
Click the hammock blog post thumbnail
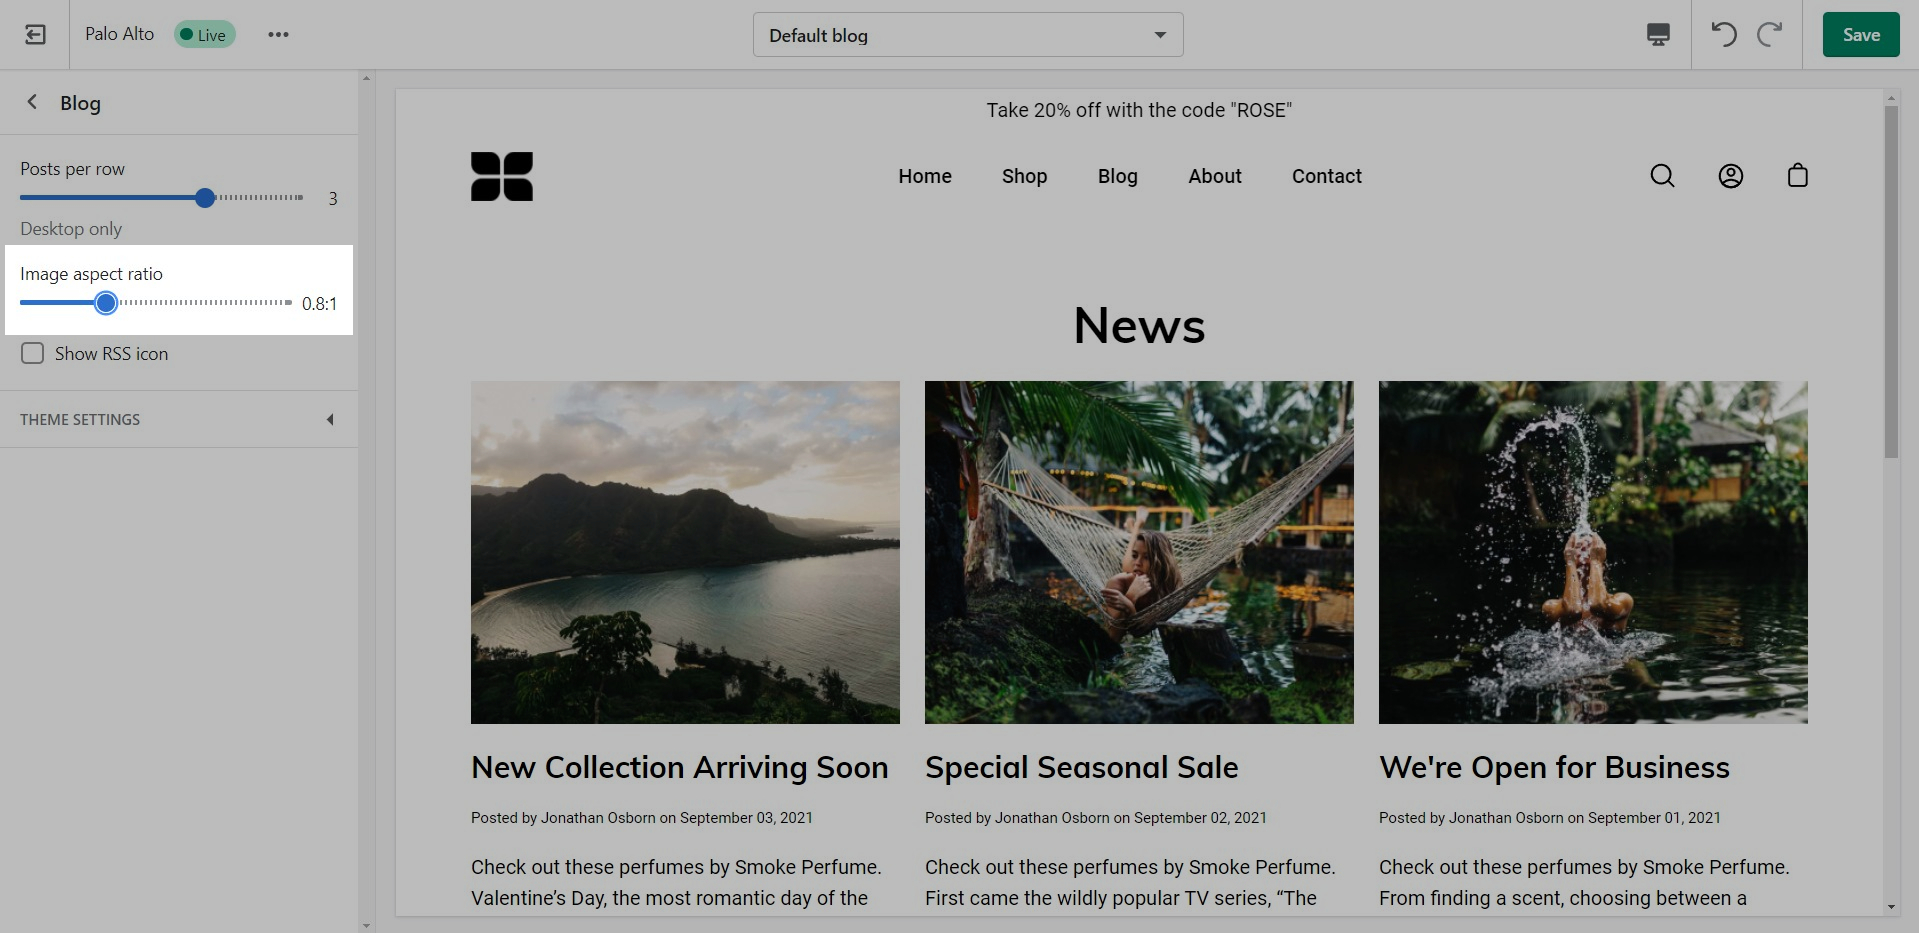coord(1138,552)
